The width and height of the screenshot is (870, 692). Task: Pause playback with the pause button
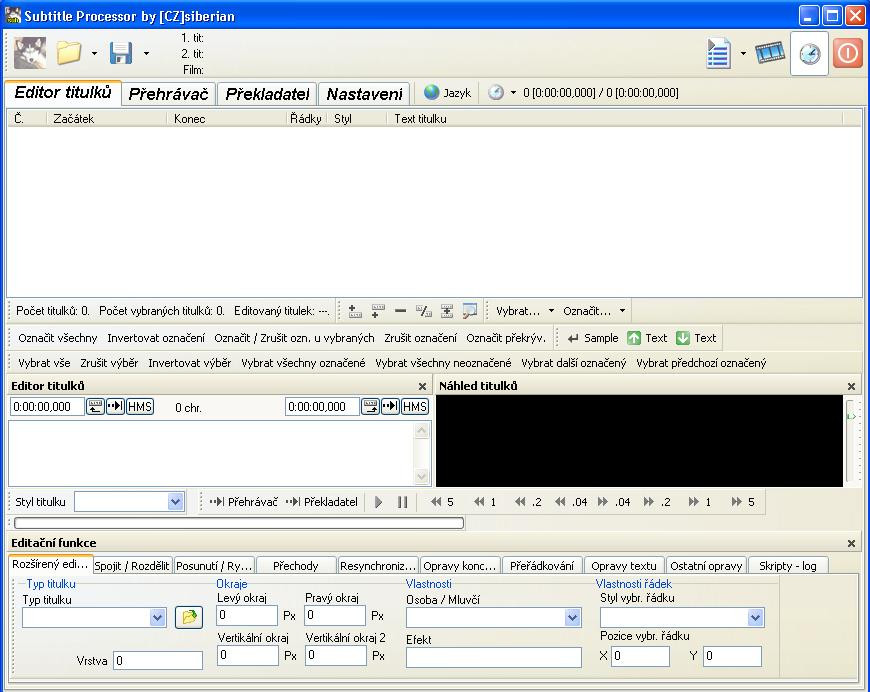tap(403, 502)
